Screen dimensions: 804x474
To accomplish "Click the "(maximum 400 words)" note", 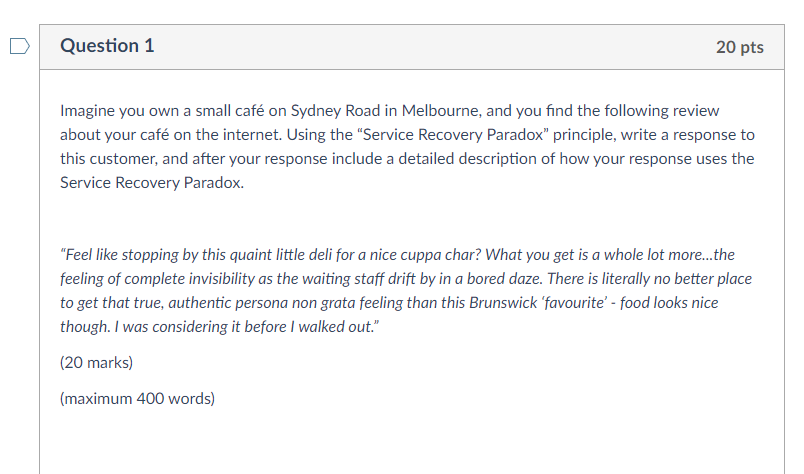I will (x=137, y=399).
